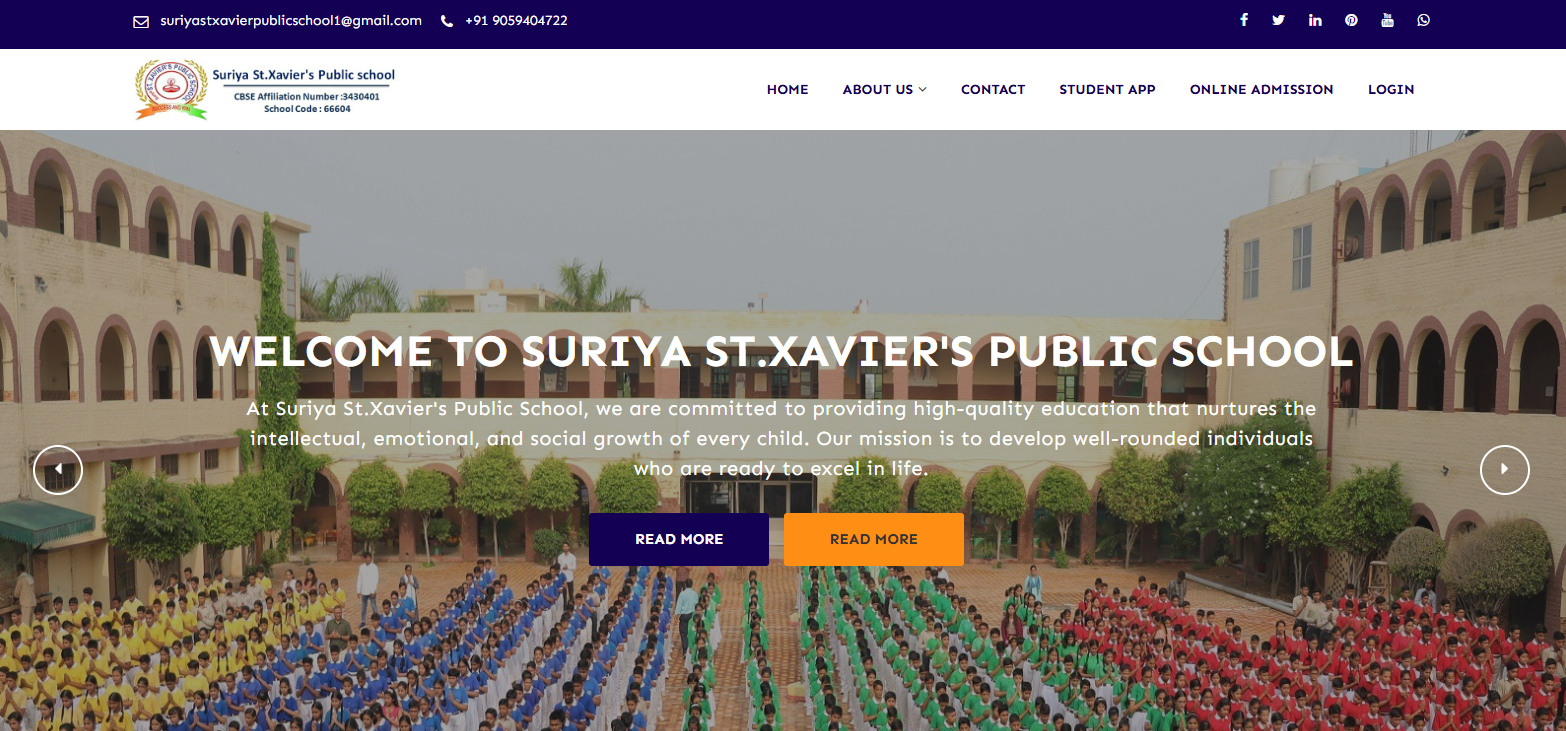Expand the About Us dropdown menu

tap(884, 90)
